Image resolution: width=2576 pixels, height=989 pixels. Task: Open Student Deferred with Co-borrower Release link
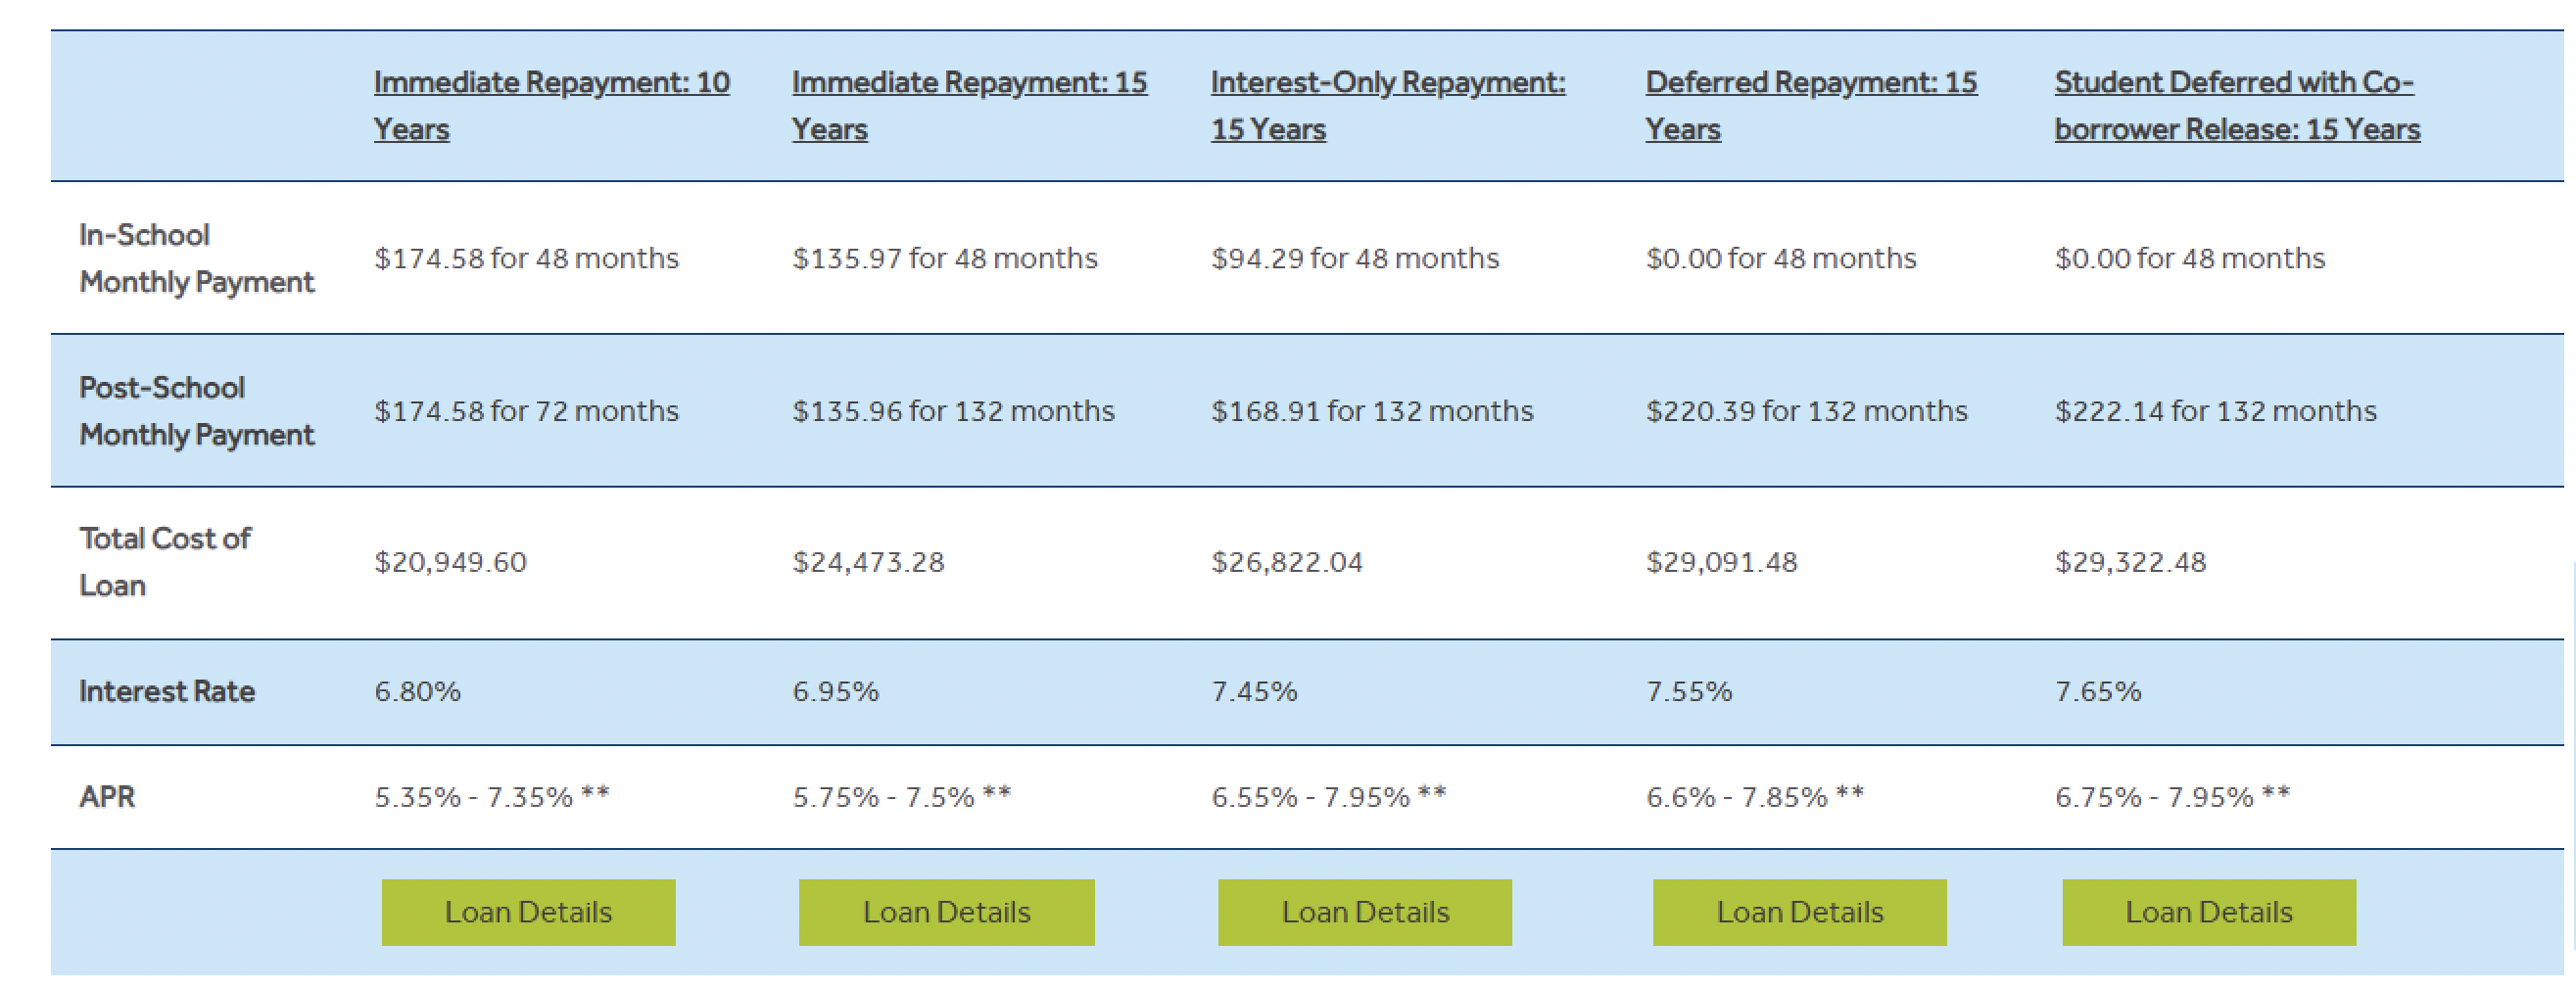2233,83
